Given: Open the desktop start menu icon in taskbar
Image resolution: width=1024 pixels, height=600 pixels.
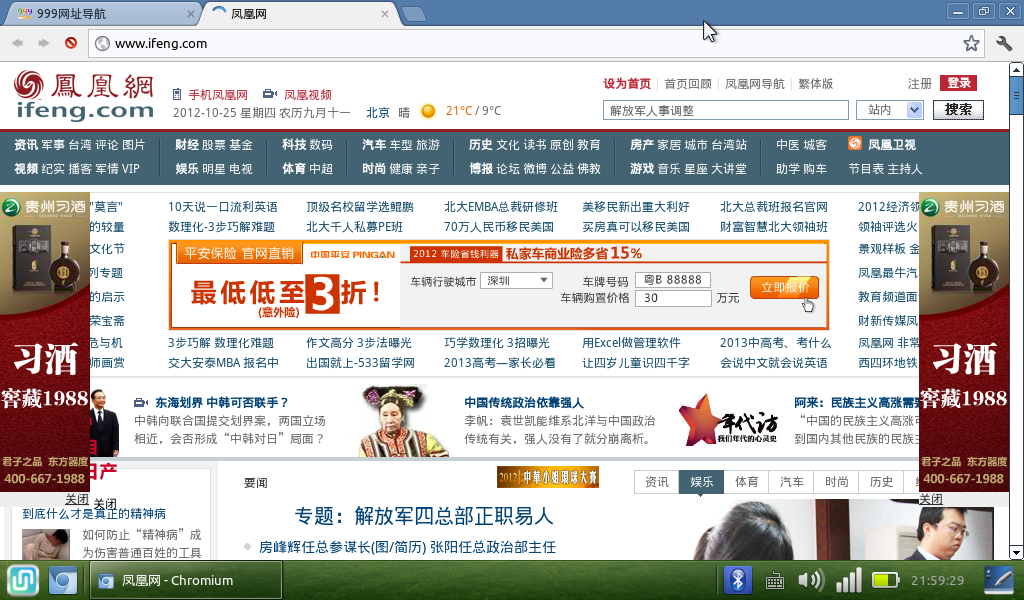Looking at the screenshot, I should pos(23,580).
